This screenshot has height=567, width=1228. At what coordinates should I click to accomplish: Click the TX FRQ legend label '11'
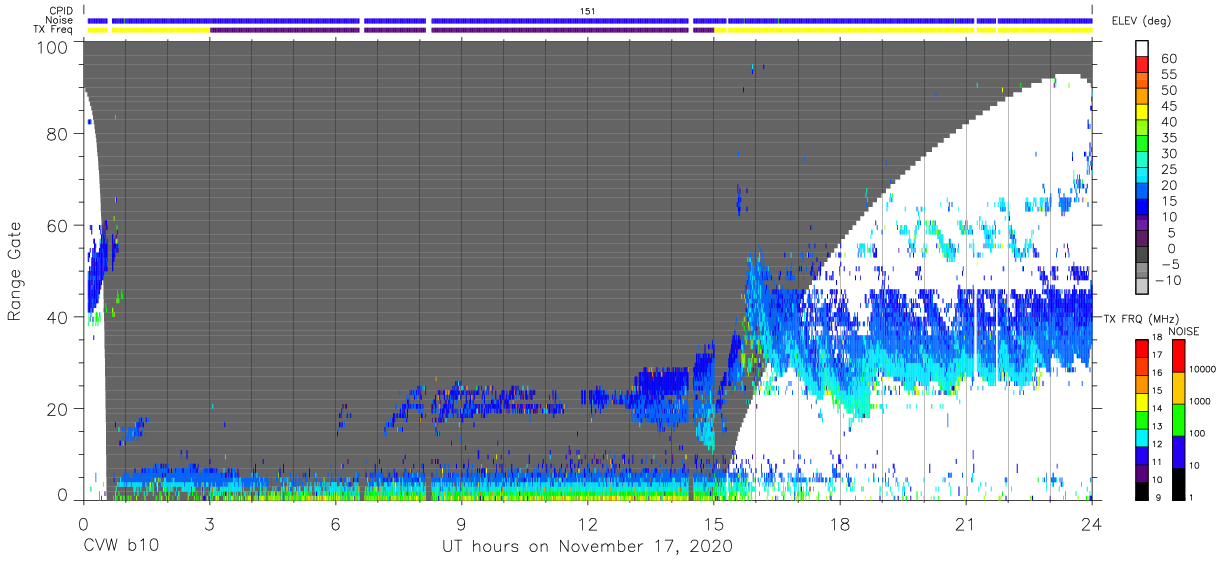(1158, 462)
